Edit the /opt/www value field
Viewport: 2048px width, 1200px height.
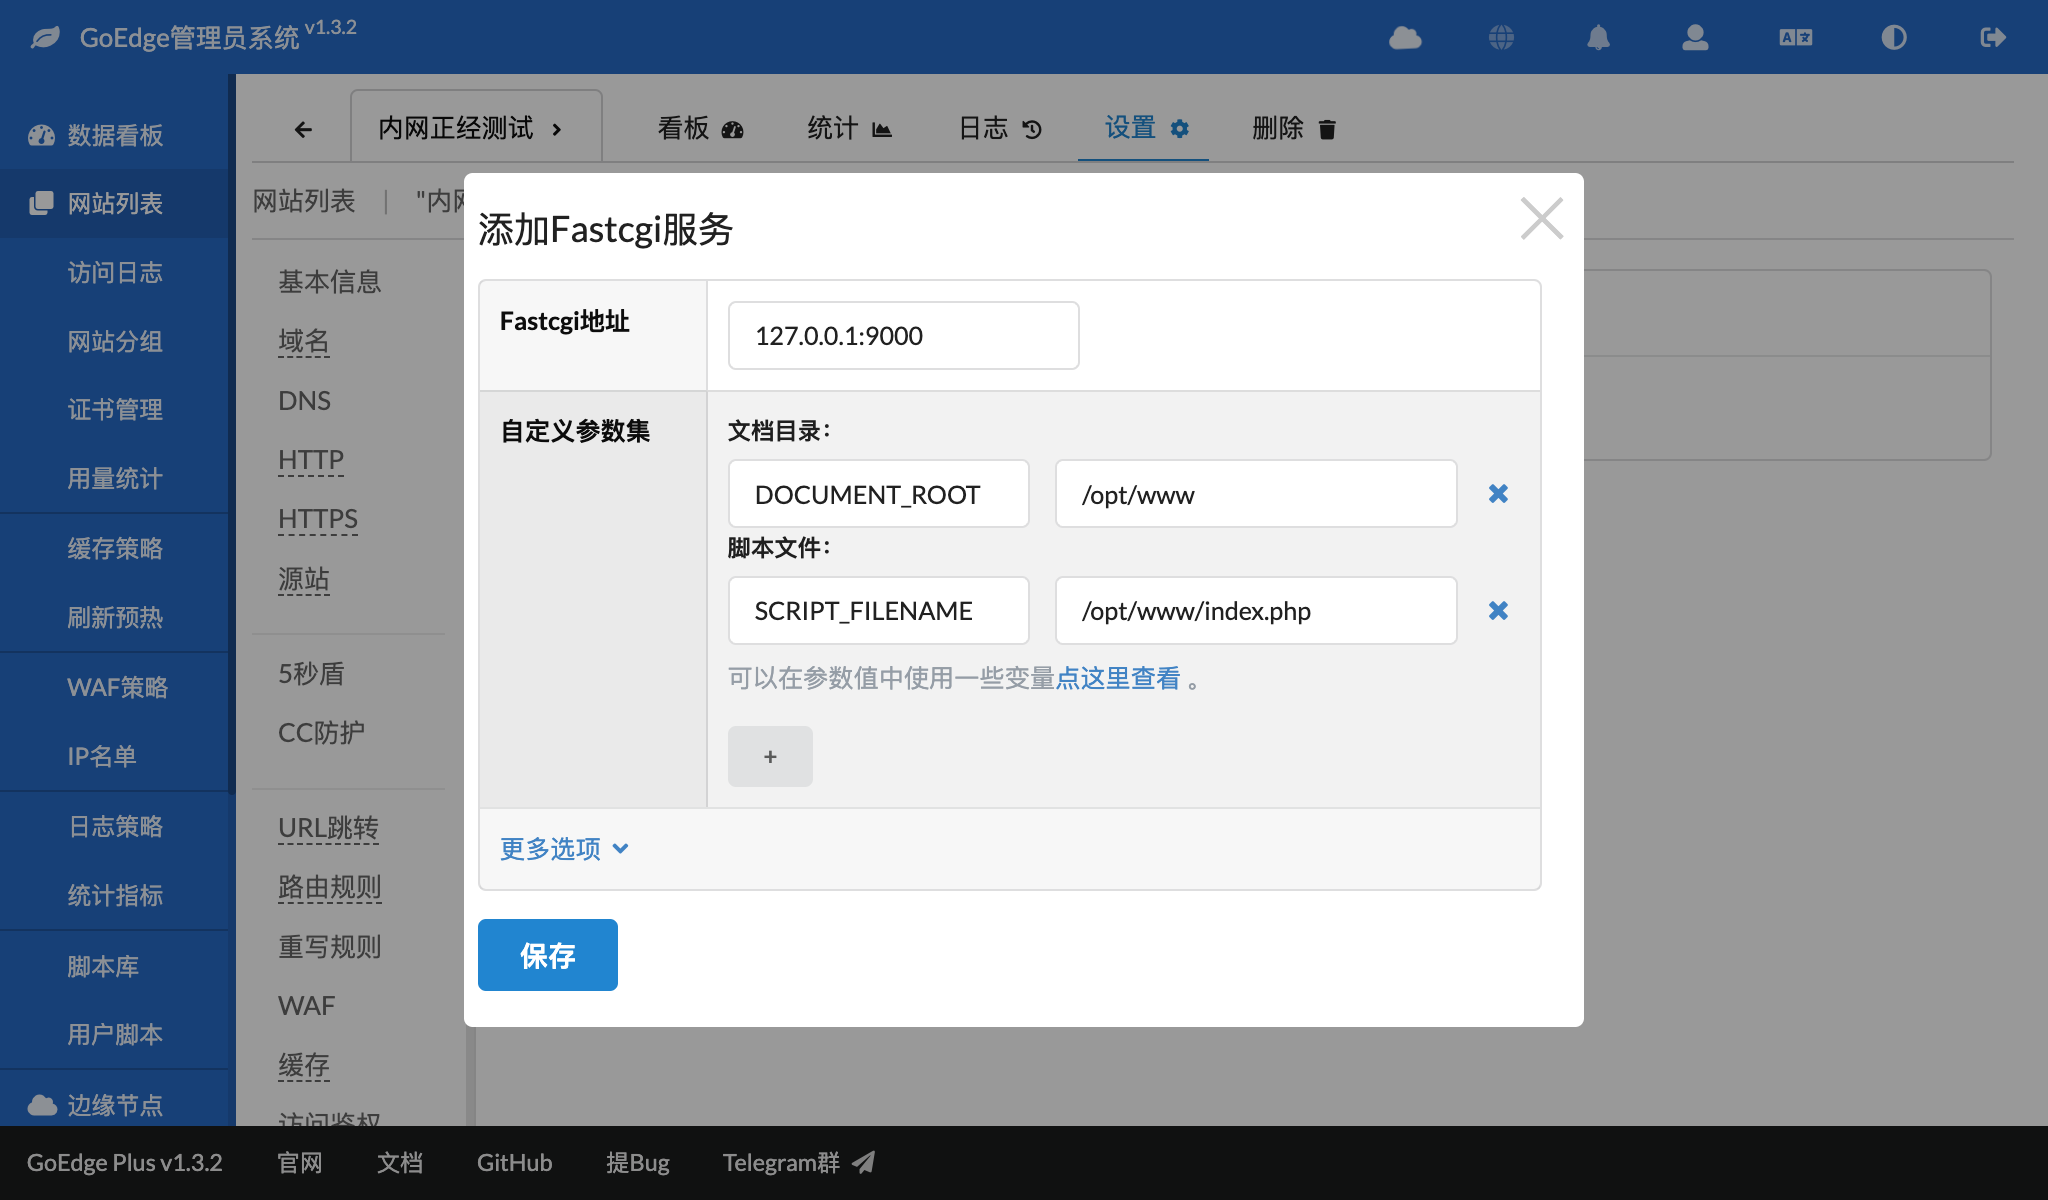coord(1256,493)
